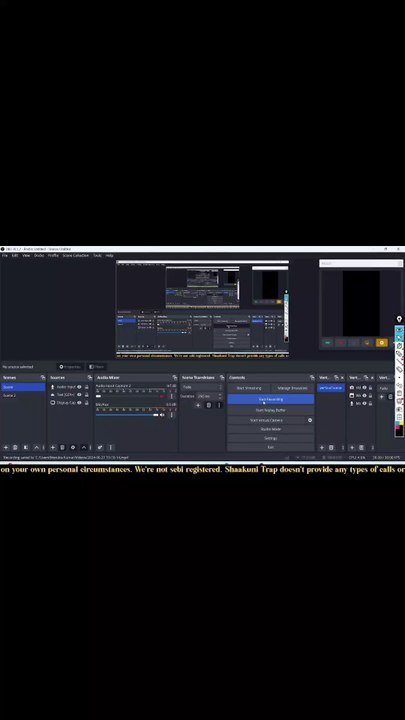The image size is (405, 720).
Task: Add a vertical source with the plus icon
Action: 352,447
